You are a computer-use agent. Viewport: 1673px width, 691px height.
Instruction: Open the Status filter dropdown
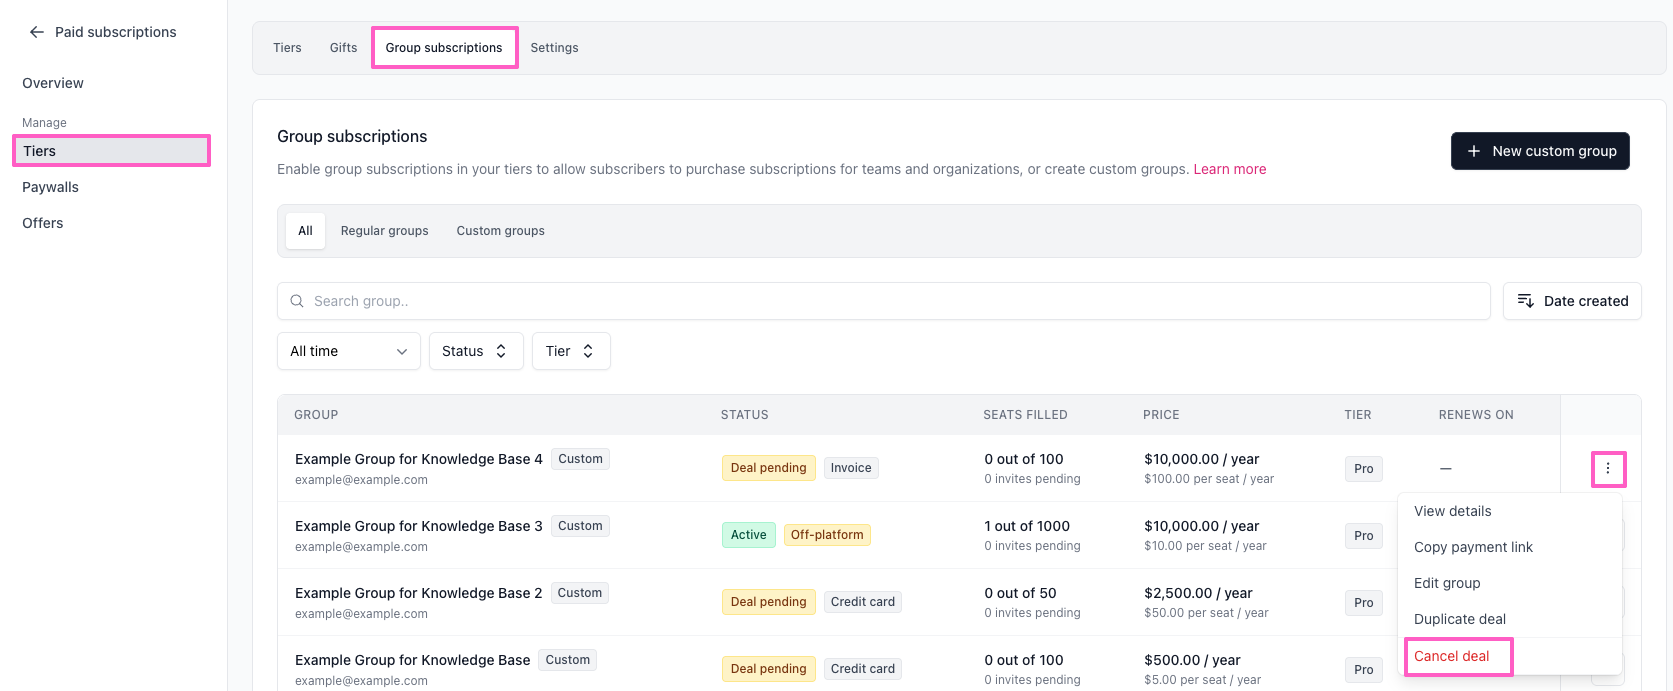[x=476, y=351]
